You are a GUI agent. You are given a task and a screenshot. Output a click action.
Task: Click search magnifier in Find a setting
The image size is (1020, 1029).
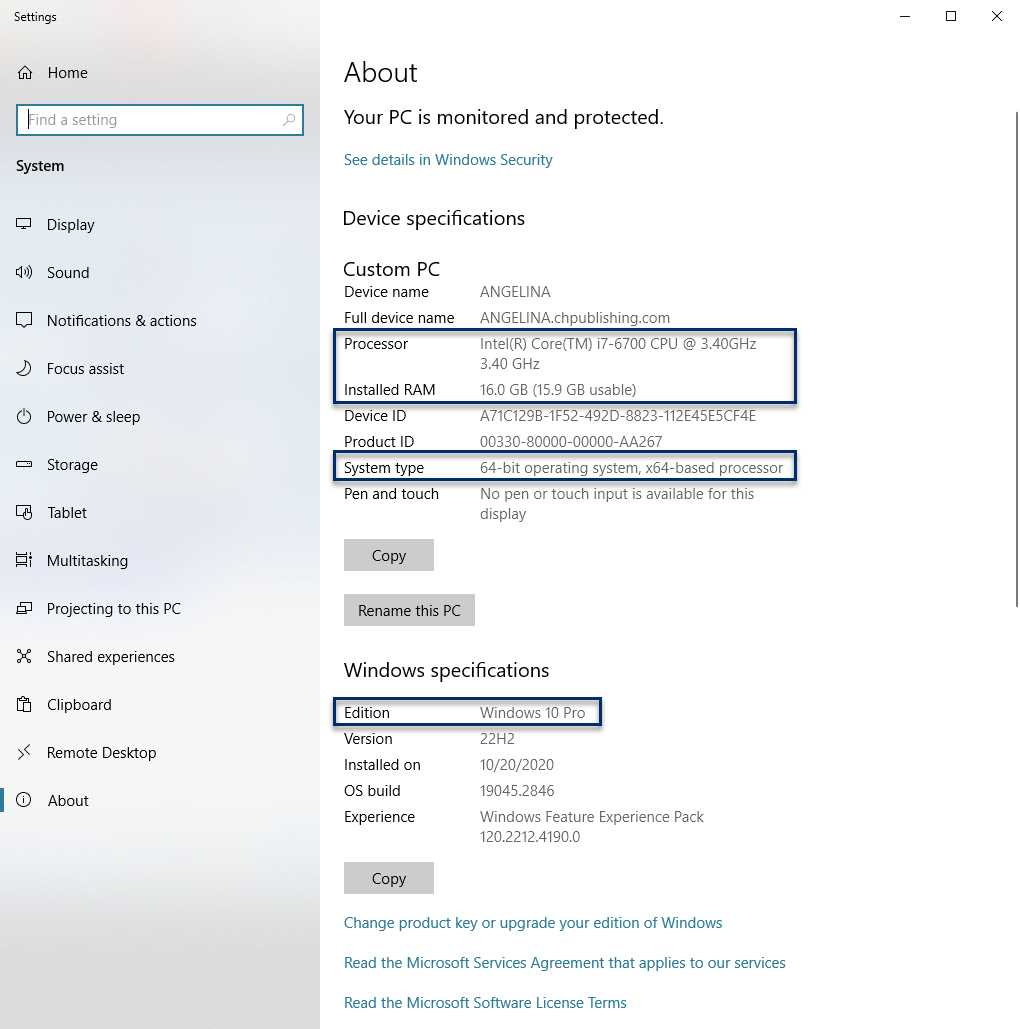[x=289, y=120]
